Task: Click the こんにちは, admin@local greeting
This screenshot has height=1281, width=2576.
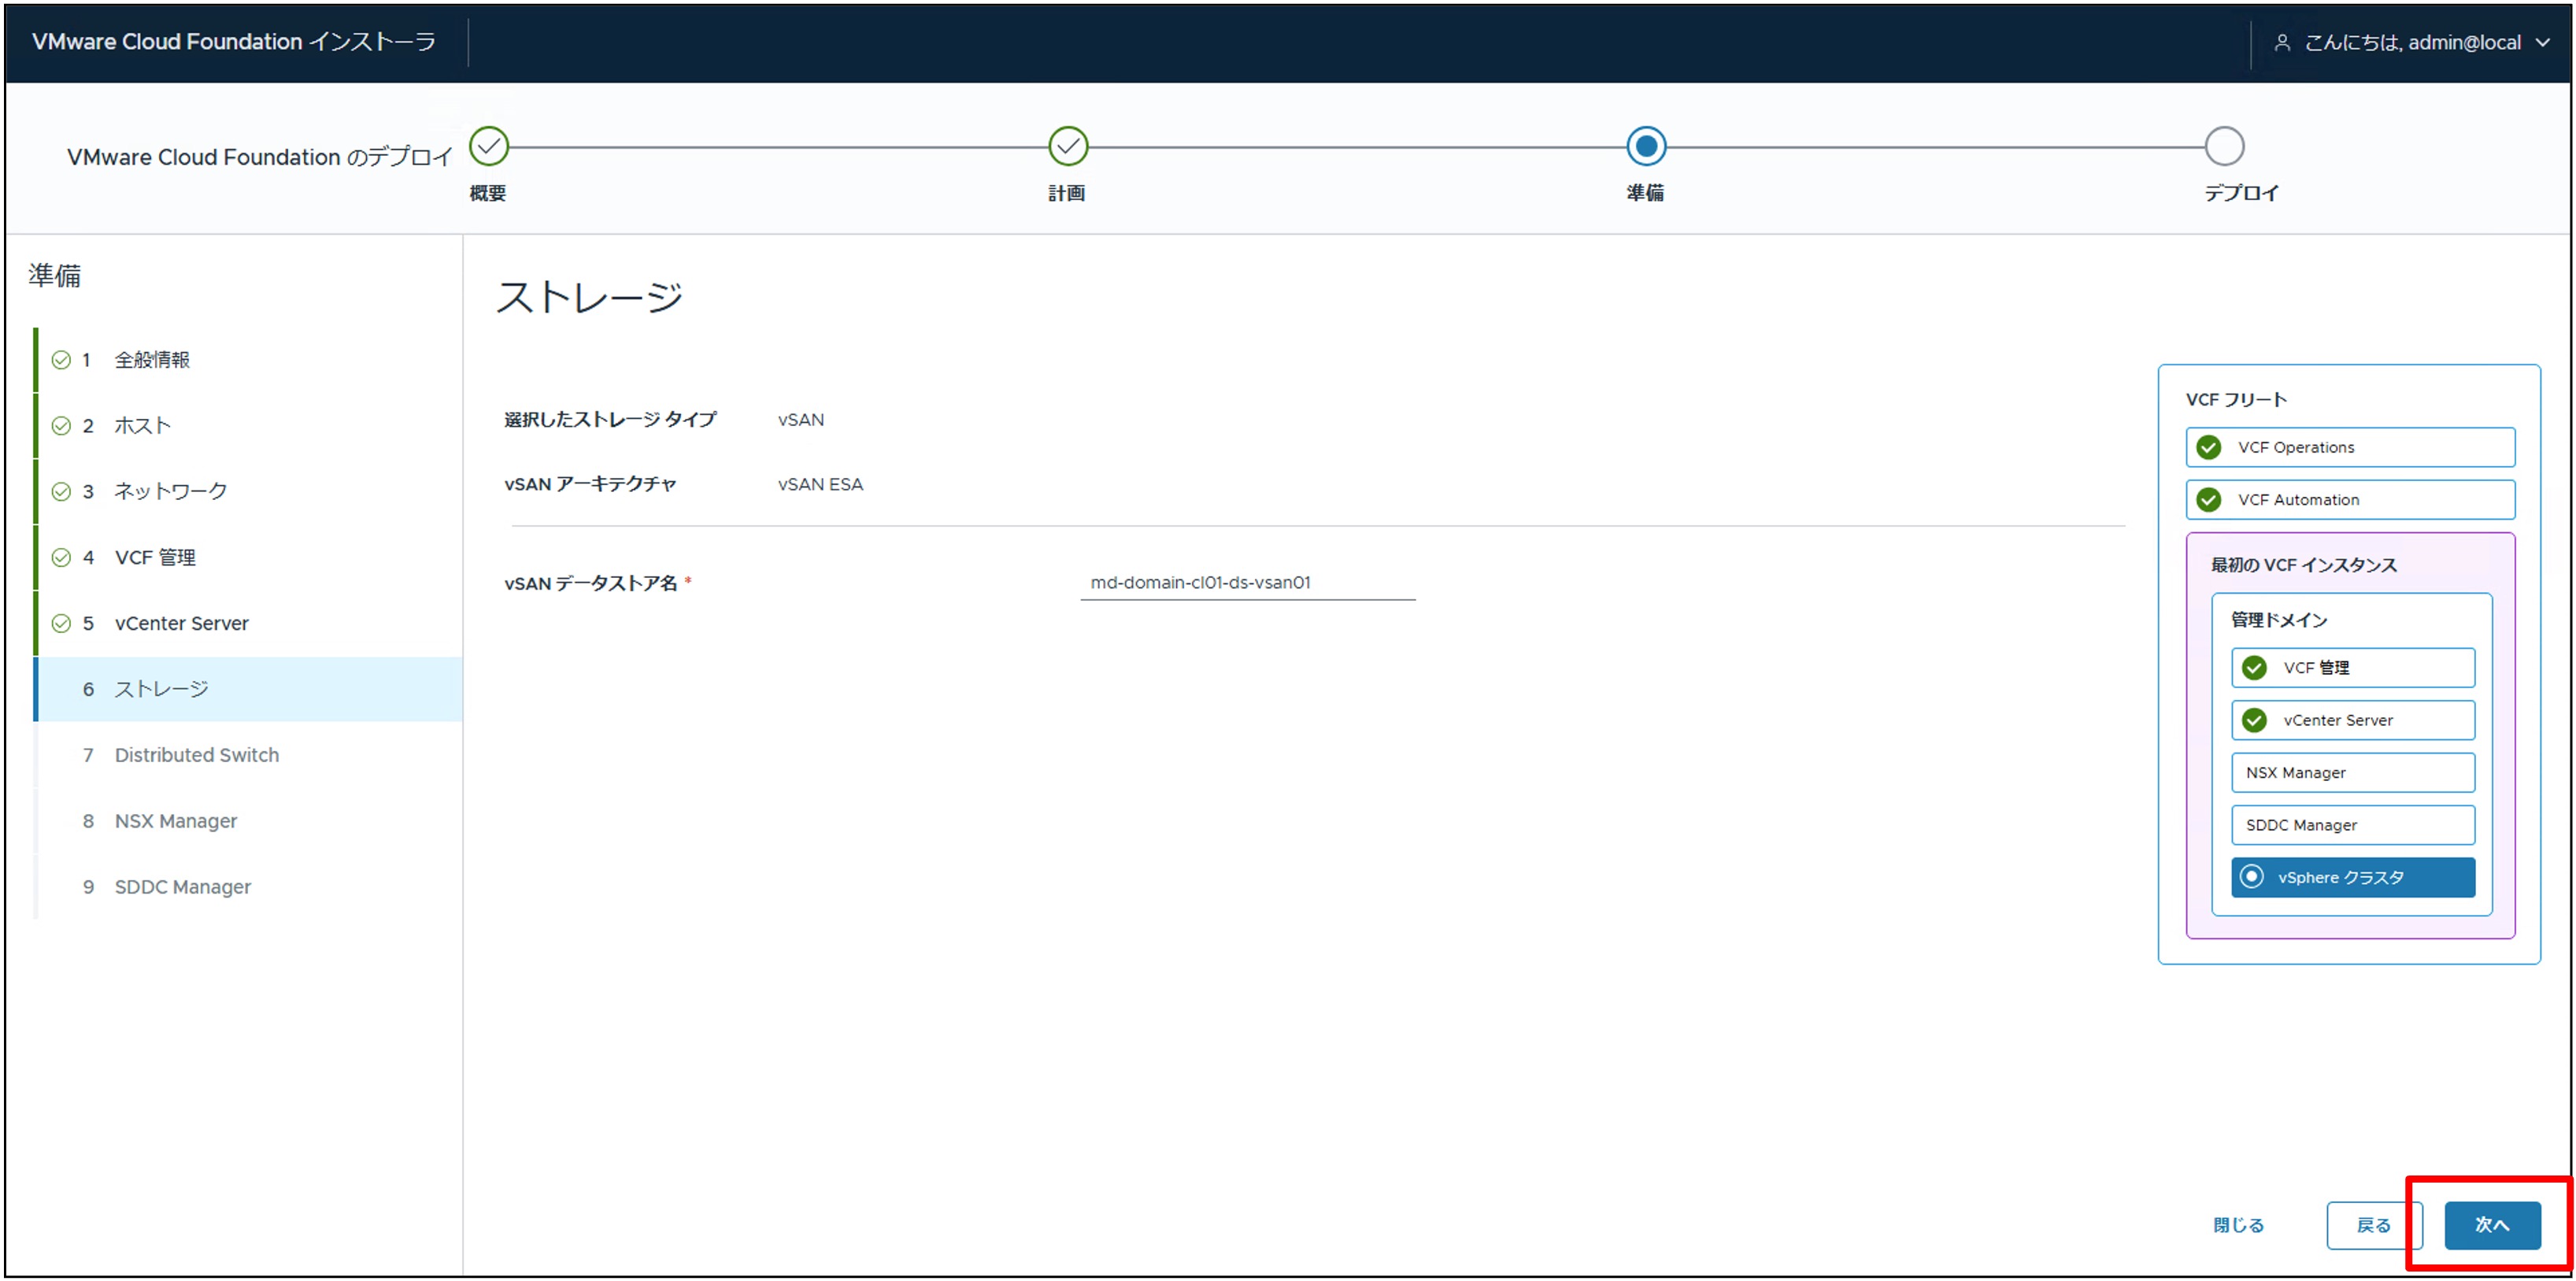Action: (x=2412, y=43)
